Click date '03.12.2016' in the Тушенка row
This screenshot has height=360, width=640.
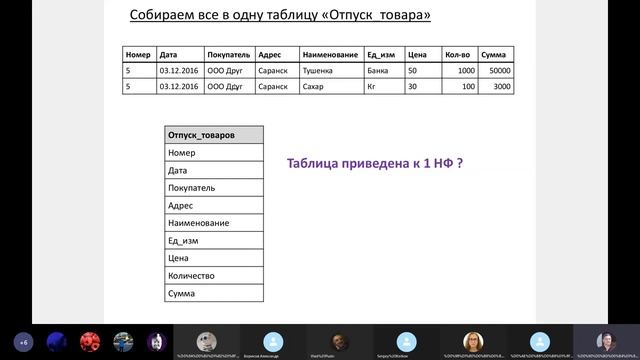click(x=180, y=70)
